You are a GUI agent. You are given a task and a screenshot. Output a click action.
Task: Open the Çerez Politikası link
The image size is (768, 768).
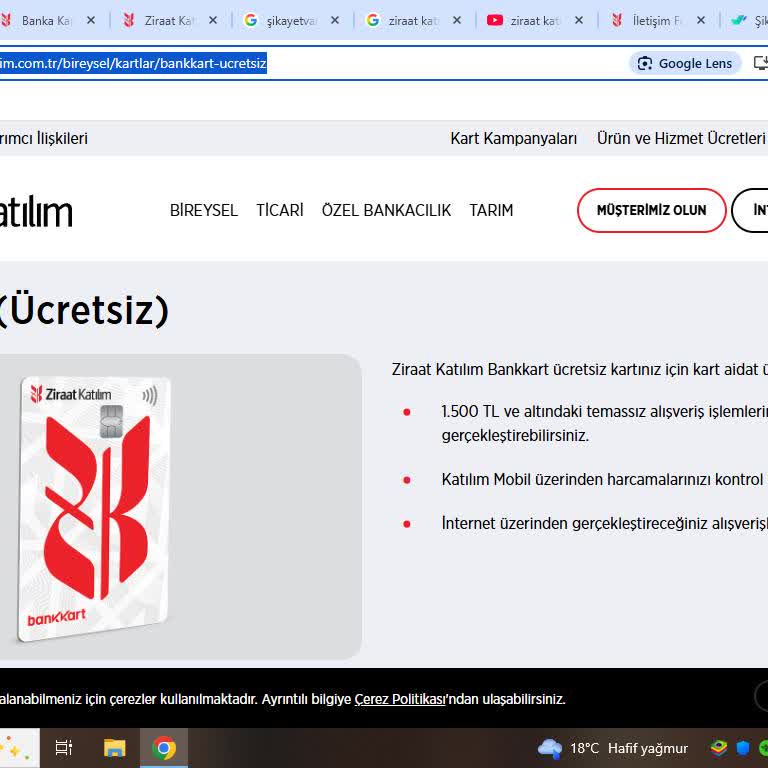tap(400, 699)
